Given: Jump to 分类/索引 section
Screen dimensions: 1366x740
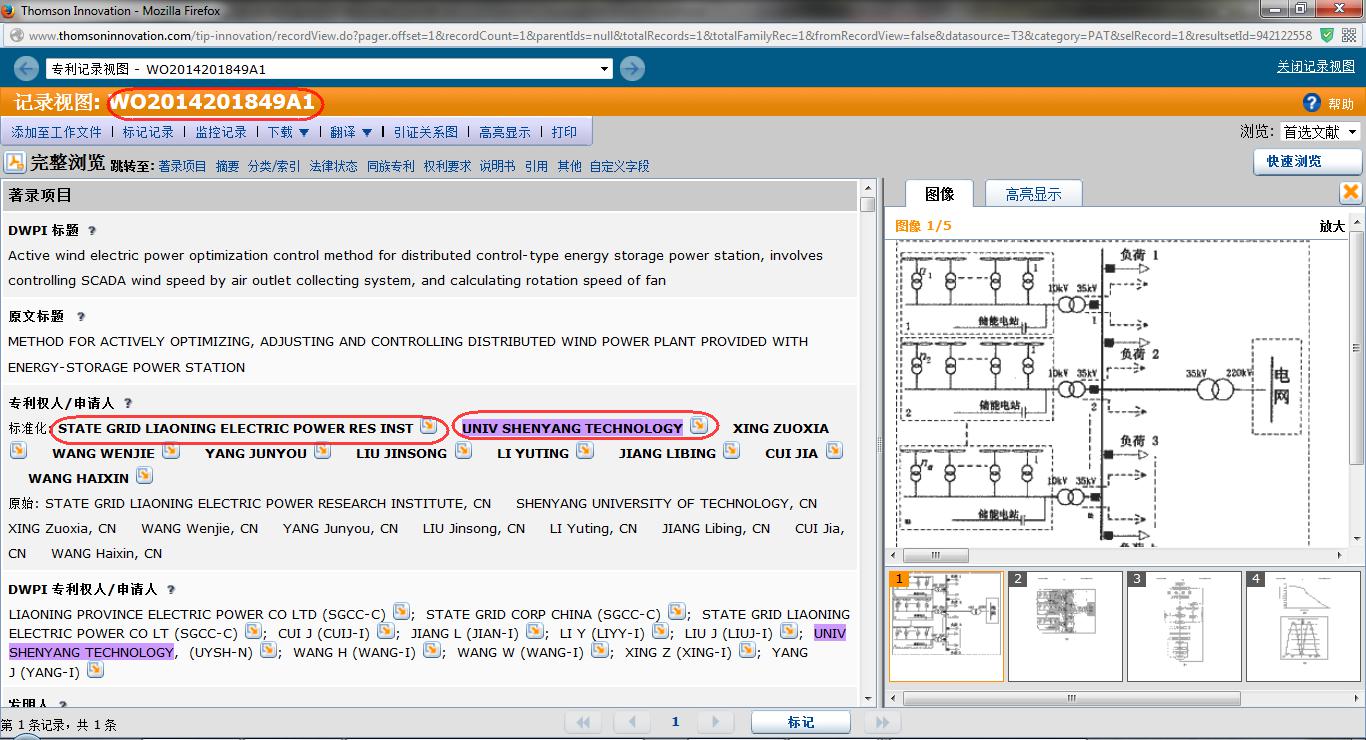Looking at the screenshot, I should click(x=274, y=166).
